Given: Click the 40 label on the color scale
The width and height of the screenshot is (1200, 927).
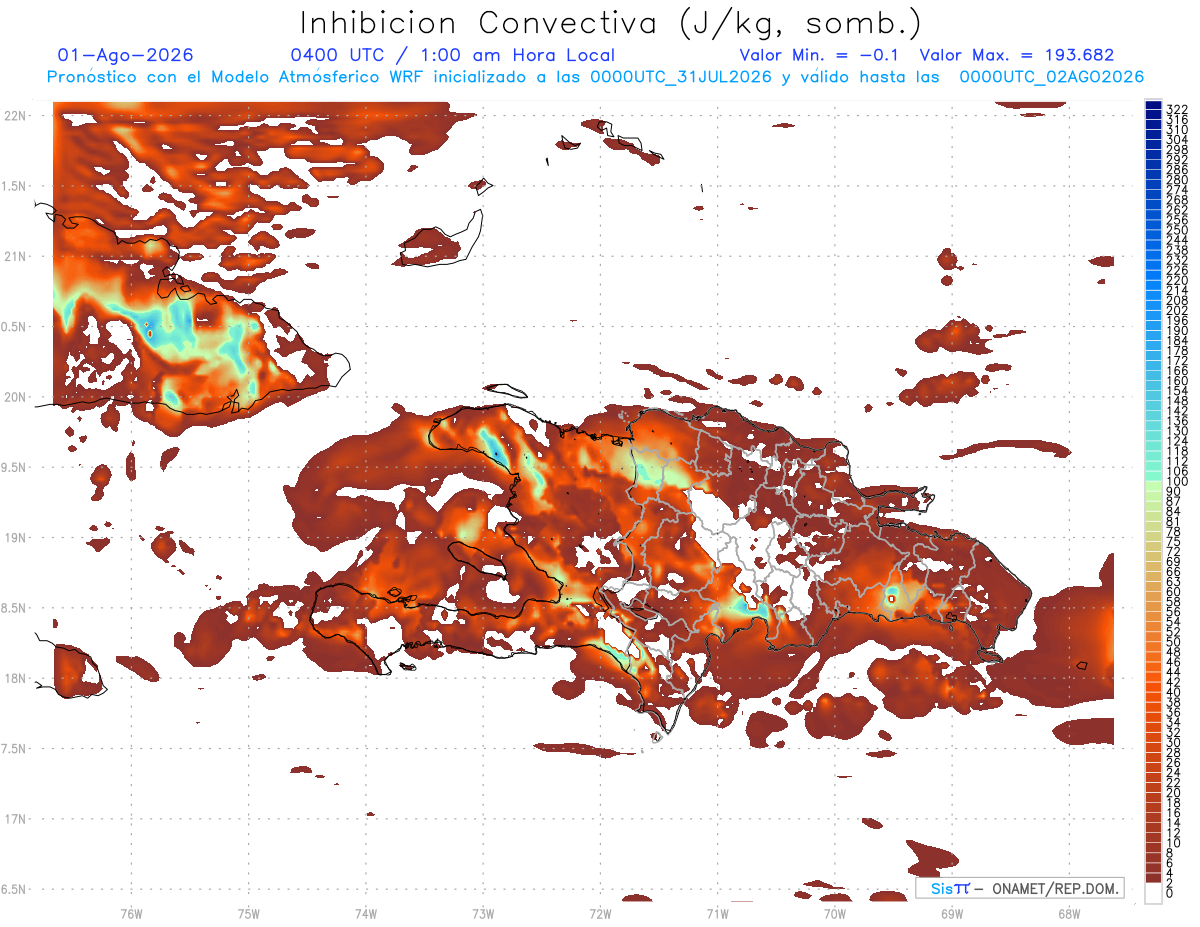Looking at the screenshot, I should coord(1173,692).
